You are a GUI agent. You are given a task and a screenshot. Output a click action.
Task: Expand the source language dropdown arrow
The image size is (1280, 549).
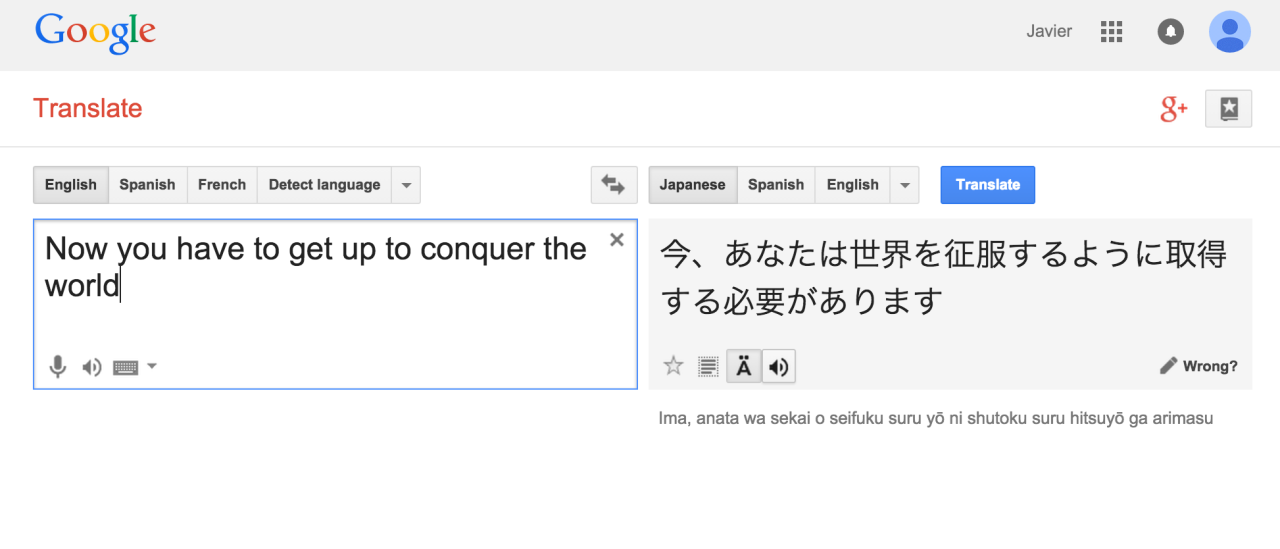coord(406,185)
